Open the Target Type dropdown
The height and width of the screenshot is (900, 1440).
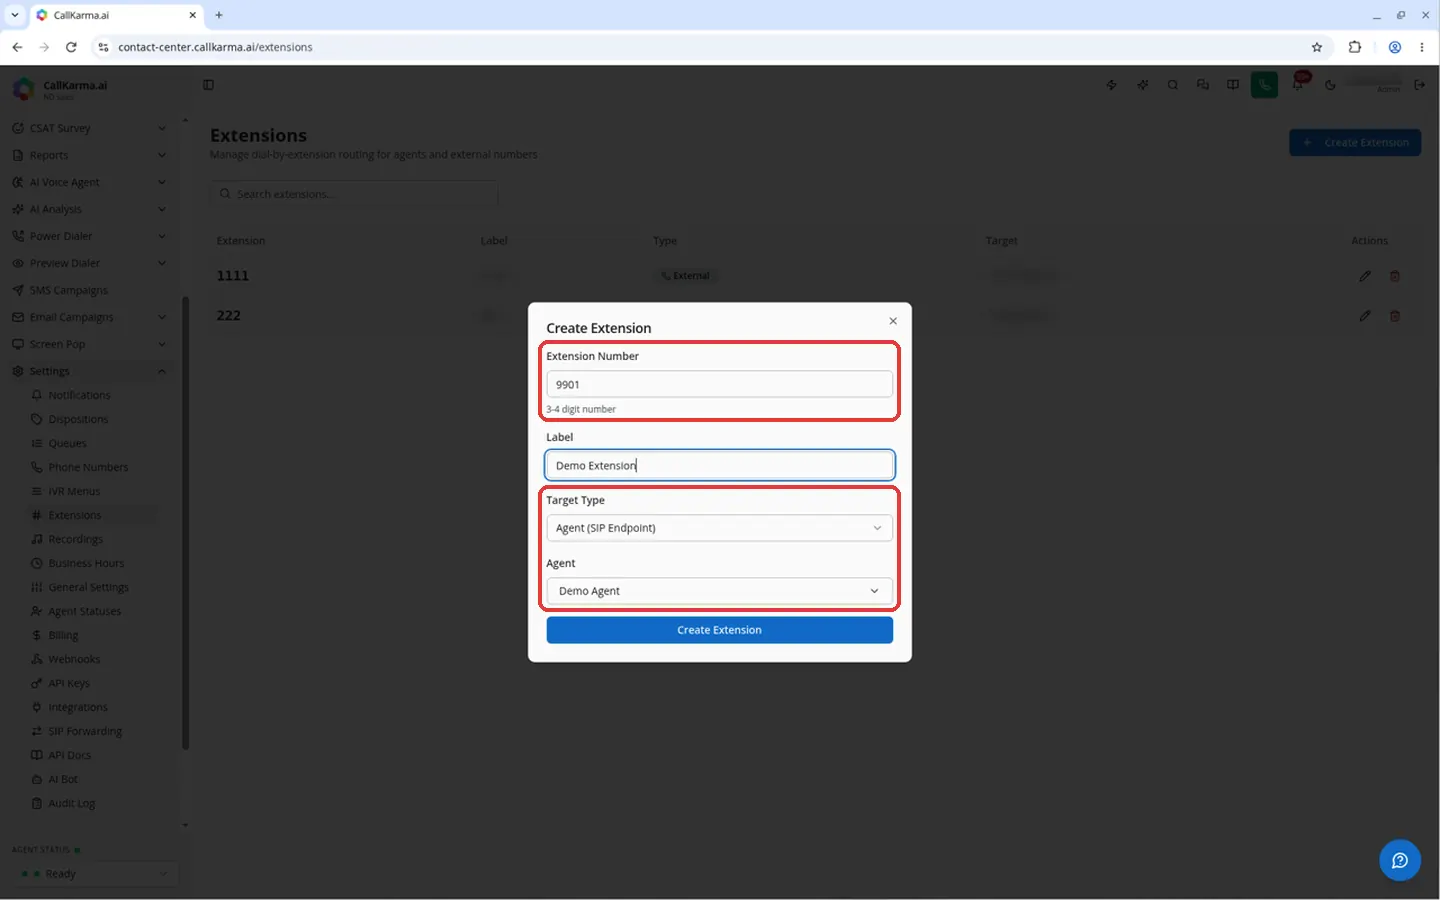click(x=719, y=528)
